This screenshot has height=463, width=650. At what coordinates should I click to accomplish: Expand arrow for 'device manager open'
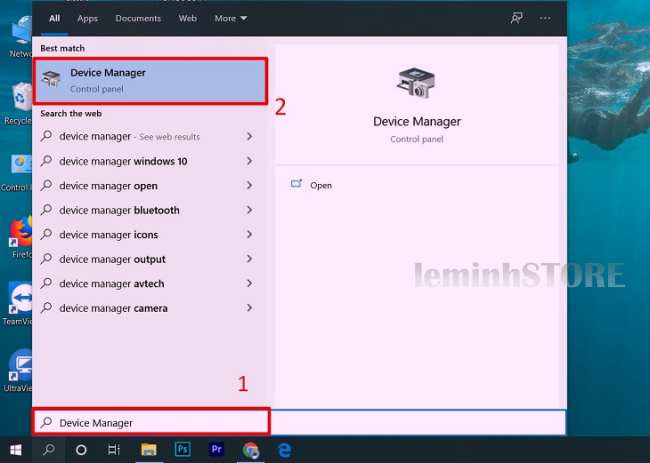click(x=249, y=185)
